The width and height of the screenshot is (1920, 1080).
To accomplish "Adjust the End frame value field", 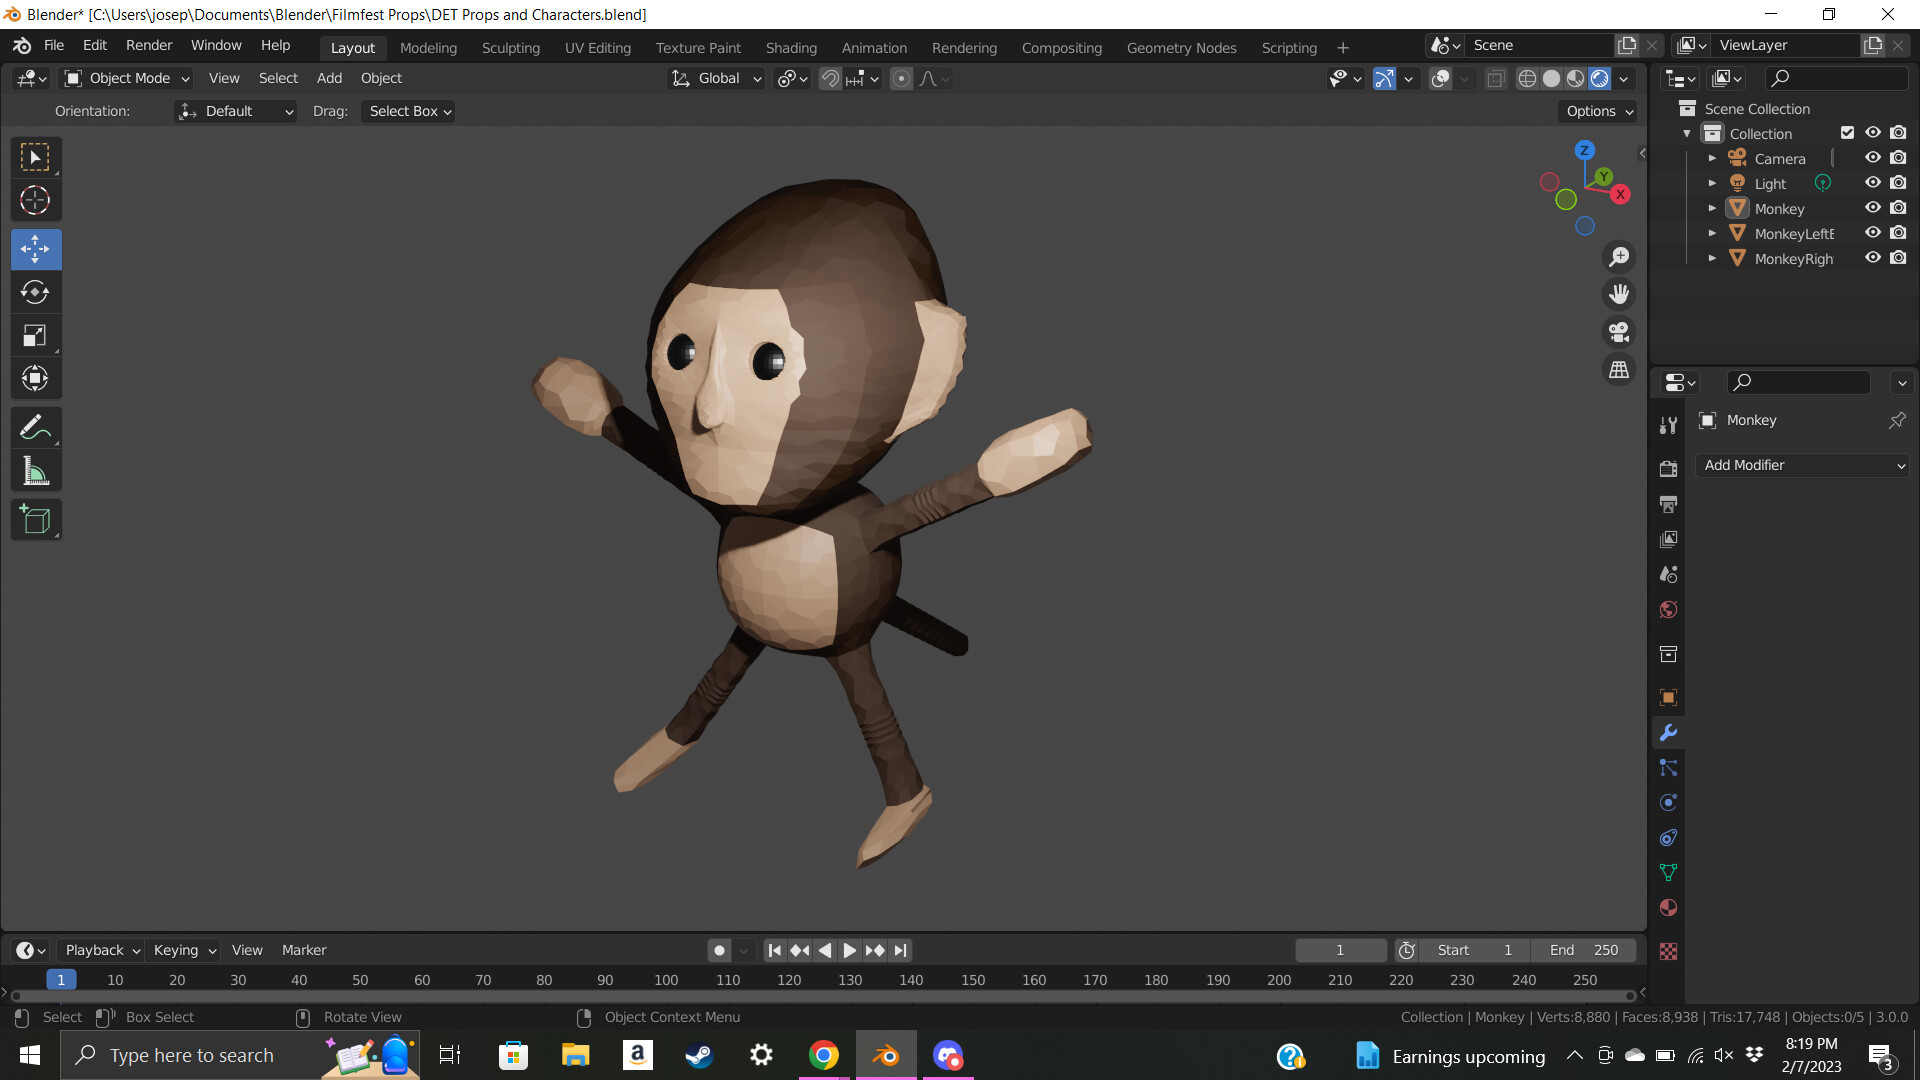I will [x=1585, y=950].
